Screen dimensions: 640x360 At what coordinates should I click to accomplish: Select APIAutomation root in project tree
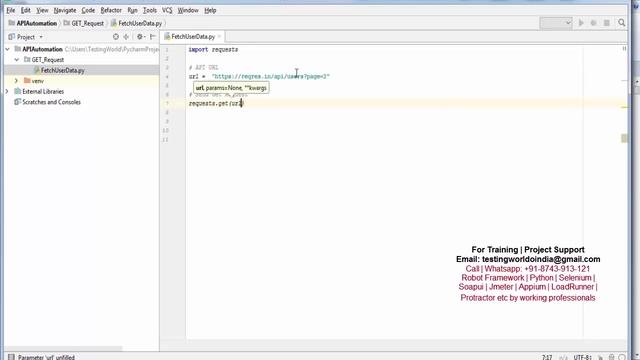(42, 49)
